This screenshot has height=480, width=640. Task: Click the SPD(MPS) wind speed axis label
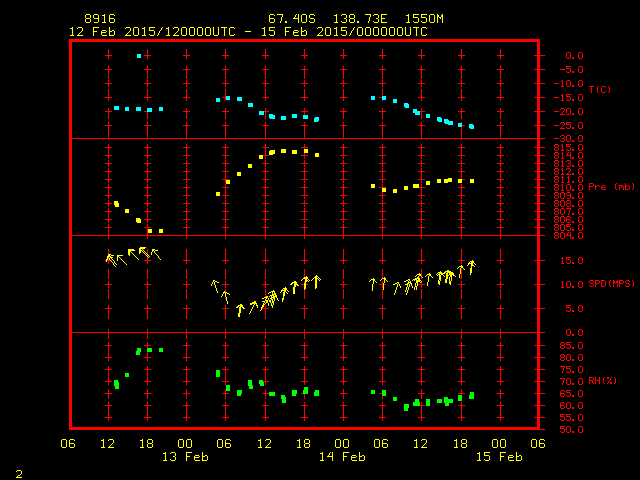pyautogui.click(x=611, y=283)
